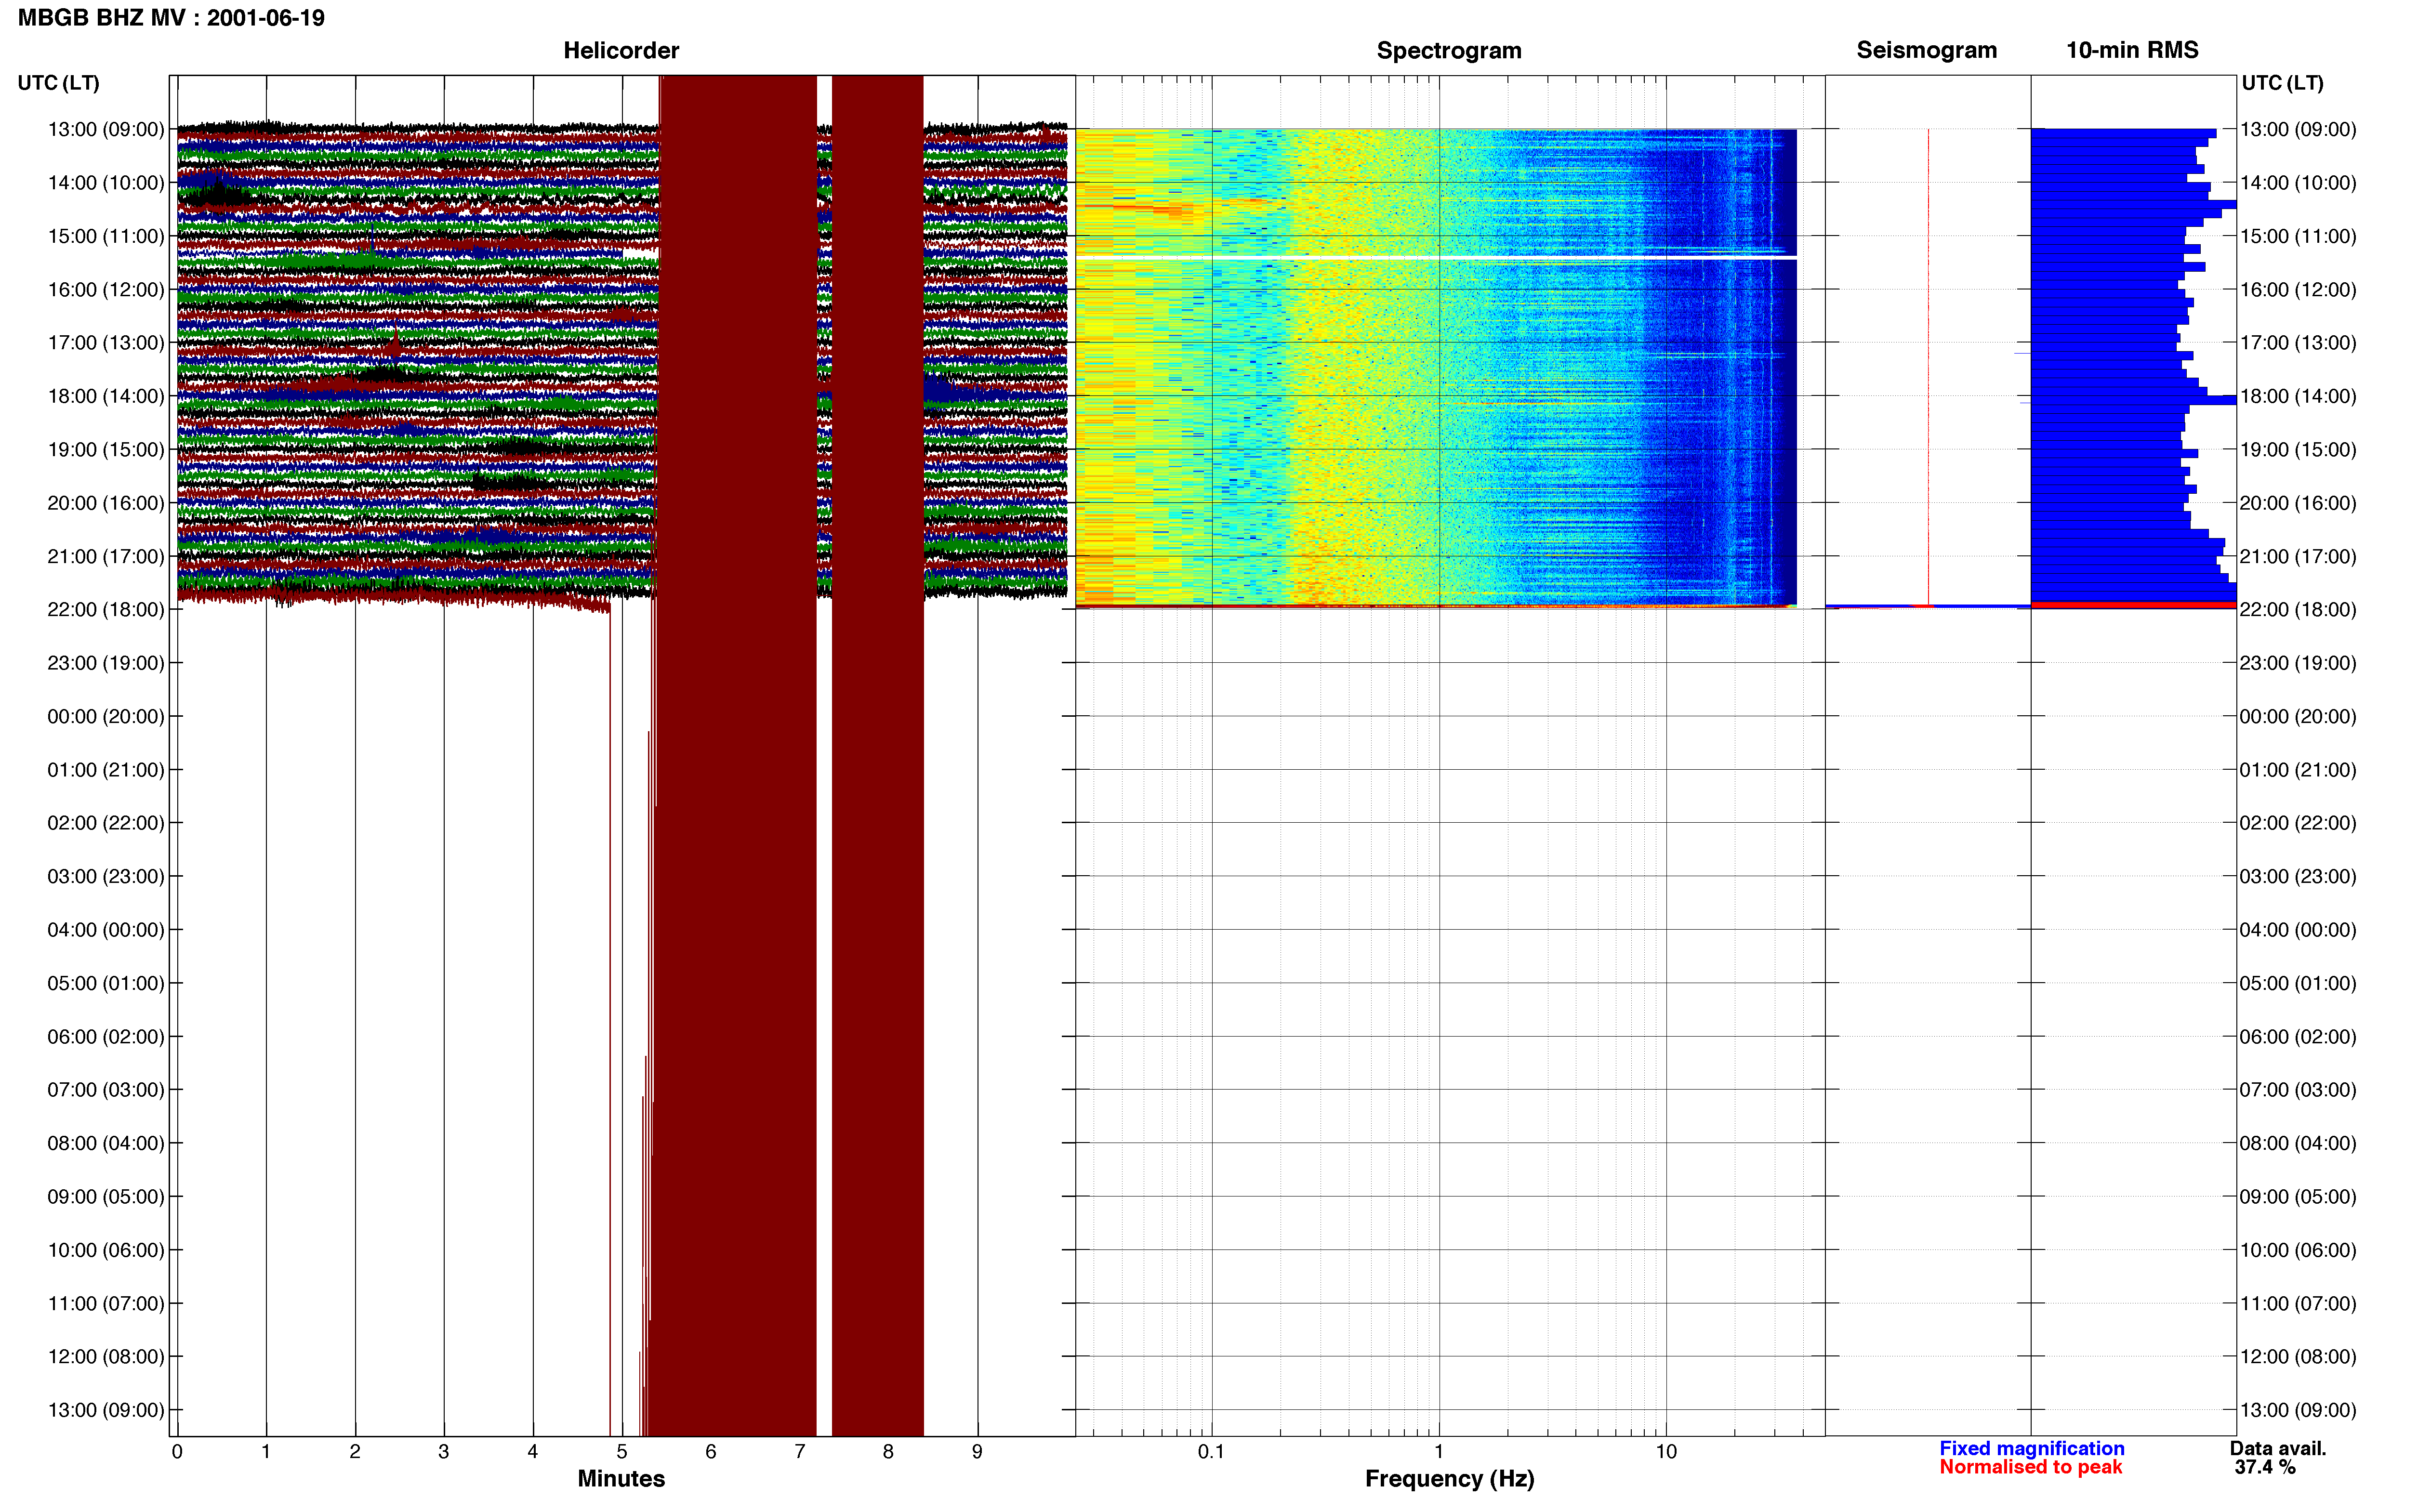Click the red vertical line in the Seismogram panel

click(x=1928, y=366)
